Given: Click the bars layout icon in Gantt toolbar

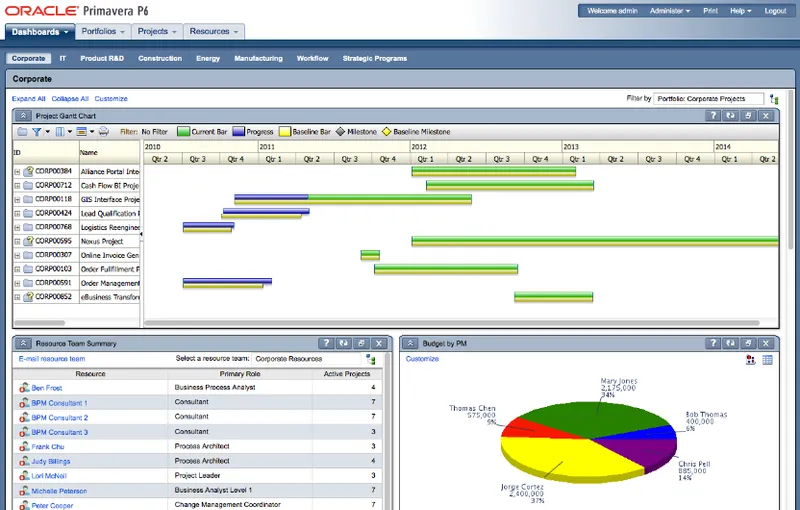Looking at the screenshot, I should [81, 132].
